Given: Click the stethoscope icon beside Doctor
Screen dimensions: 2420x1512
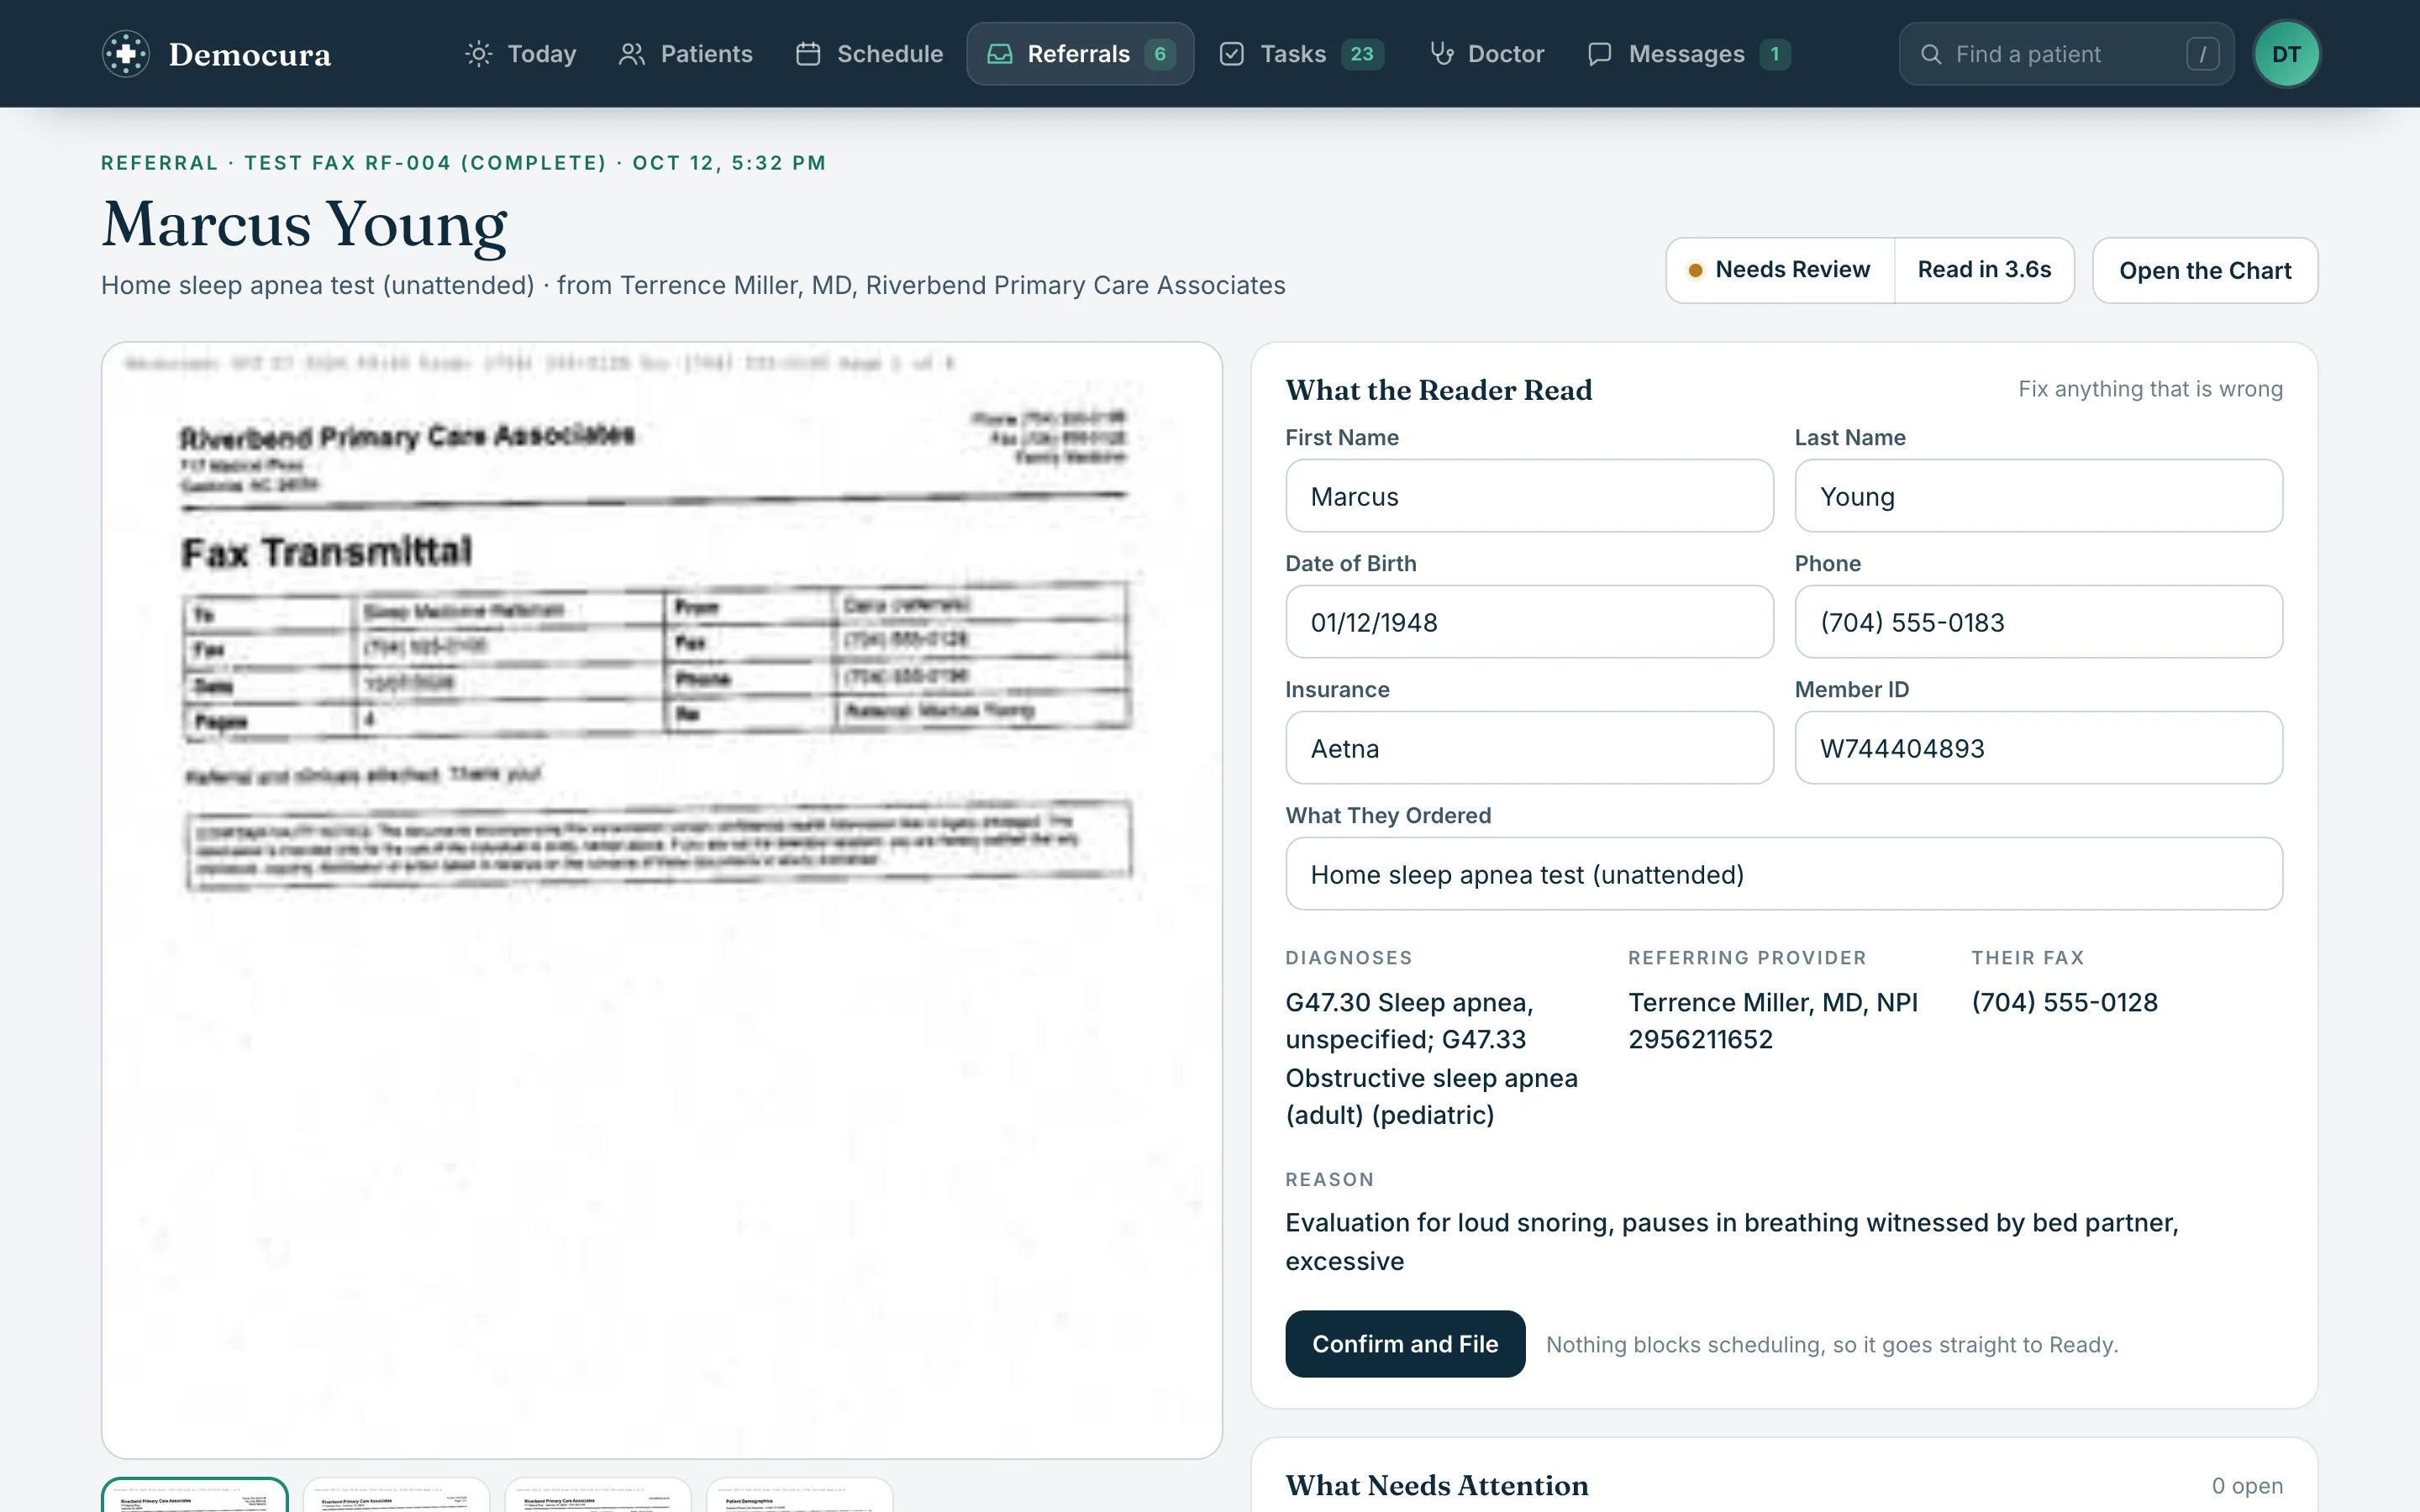Looking at the screenshot, I should [x=1441, y=54].
